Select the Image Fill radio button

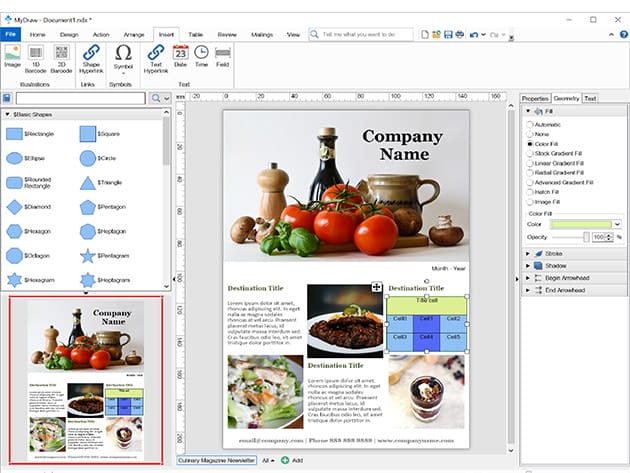(x=530, y=201)
